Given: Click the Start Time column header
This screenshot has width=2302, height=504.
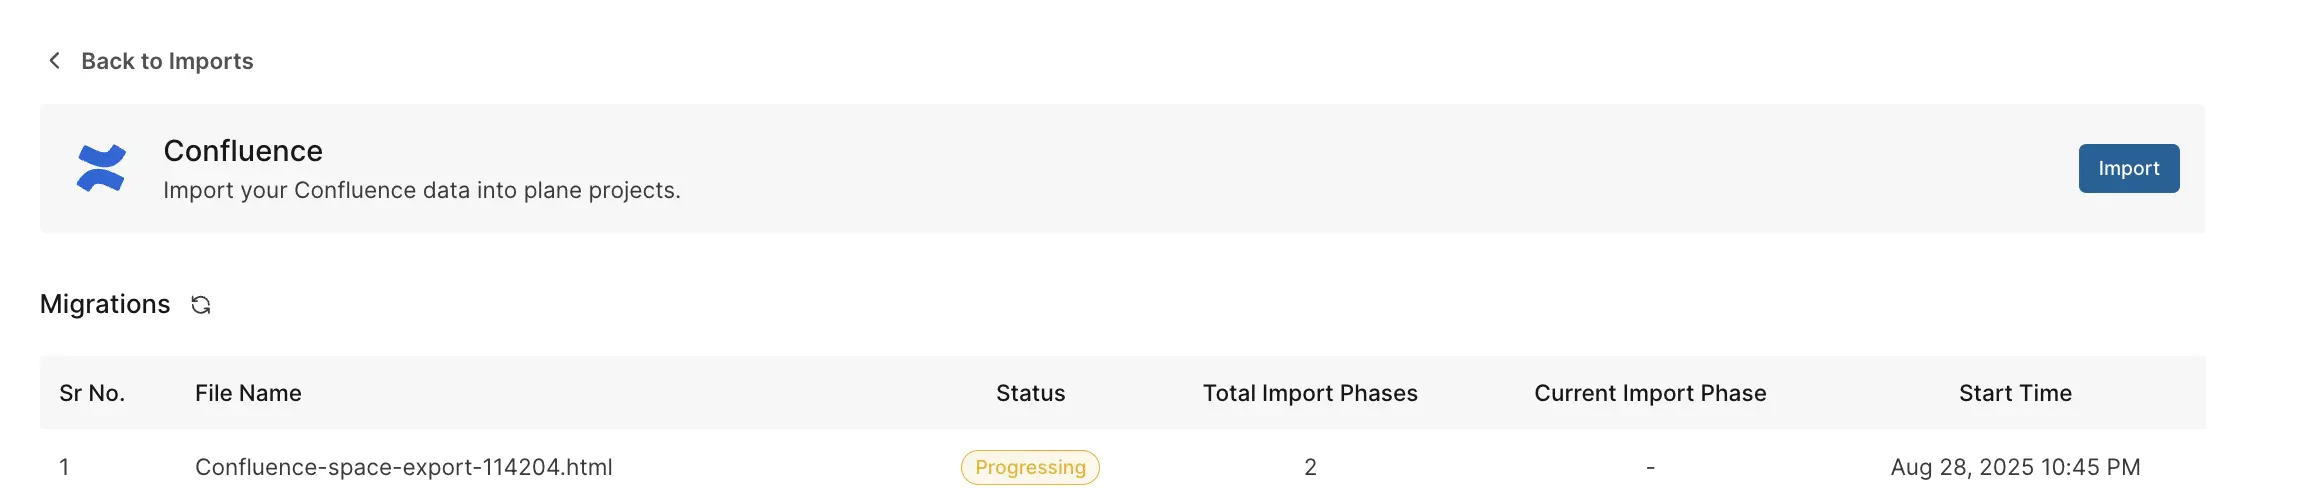Looking at the screenshot, I should 2015,393.
